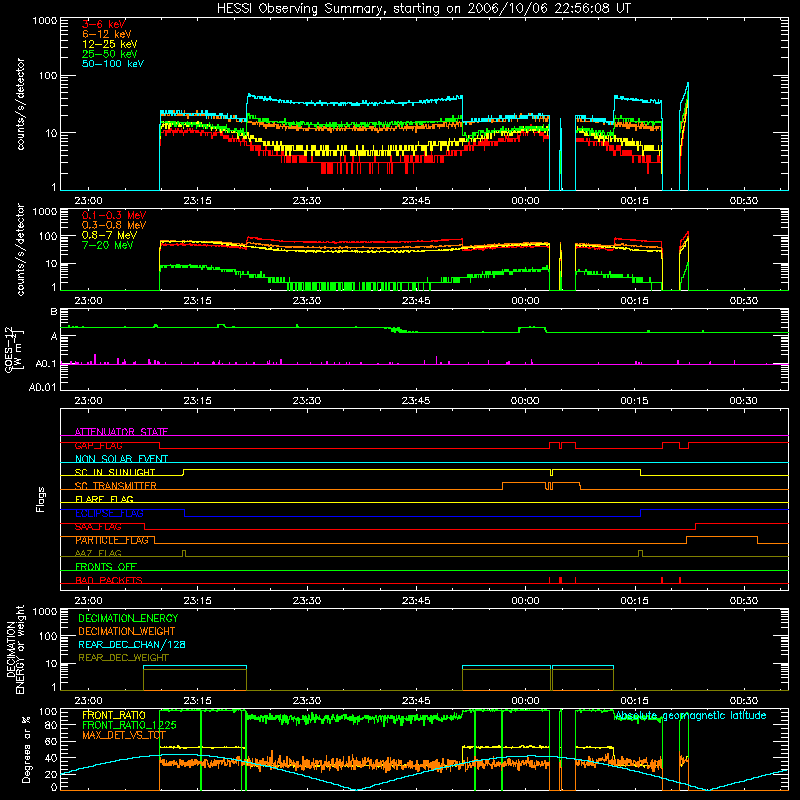Select the DECIMATION_ENERGY legend label
Image resolution: width=800 pixels, height=800 pixels.
(x=128, y=618)
